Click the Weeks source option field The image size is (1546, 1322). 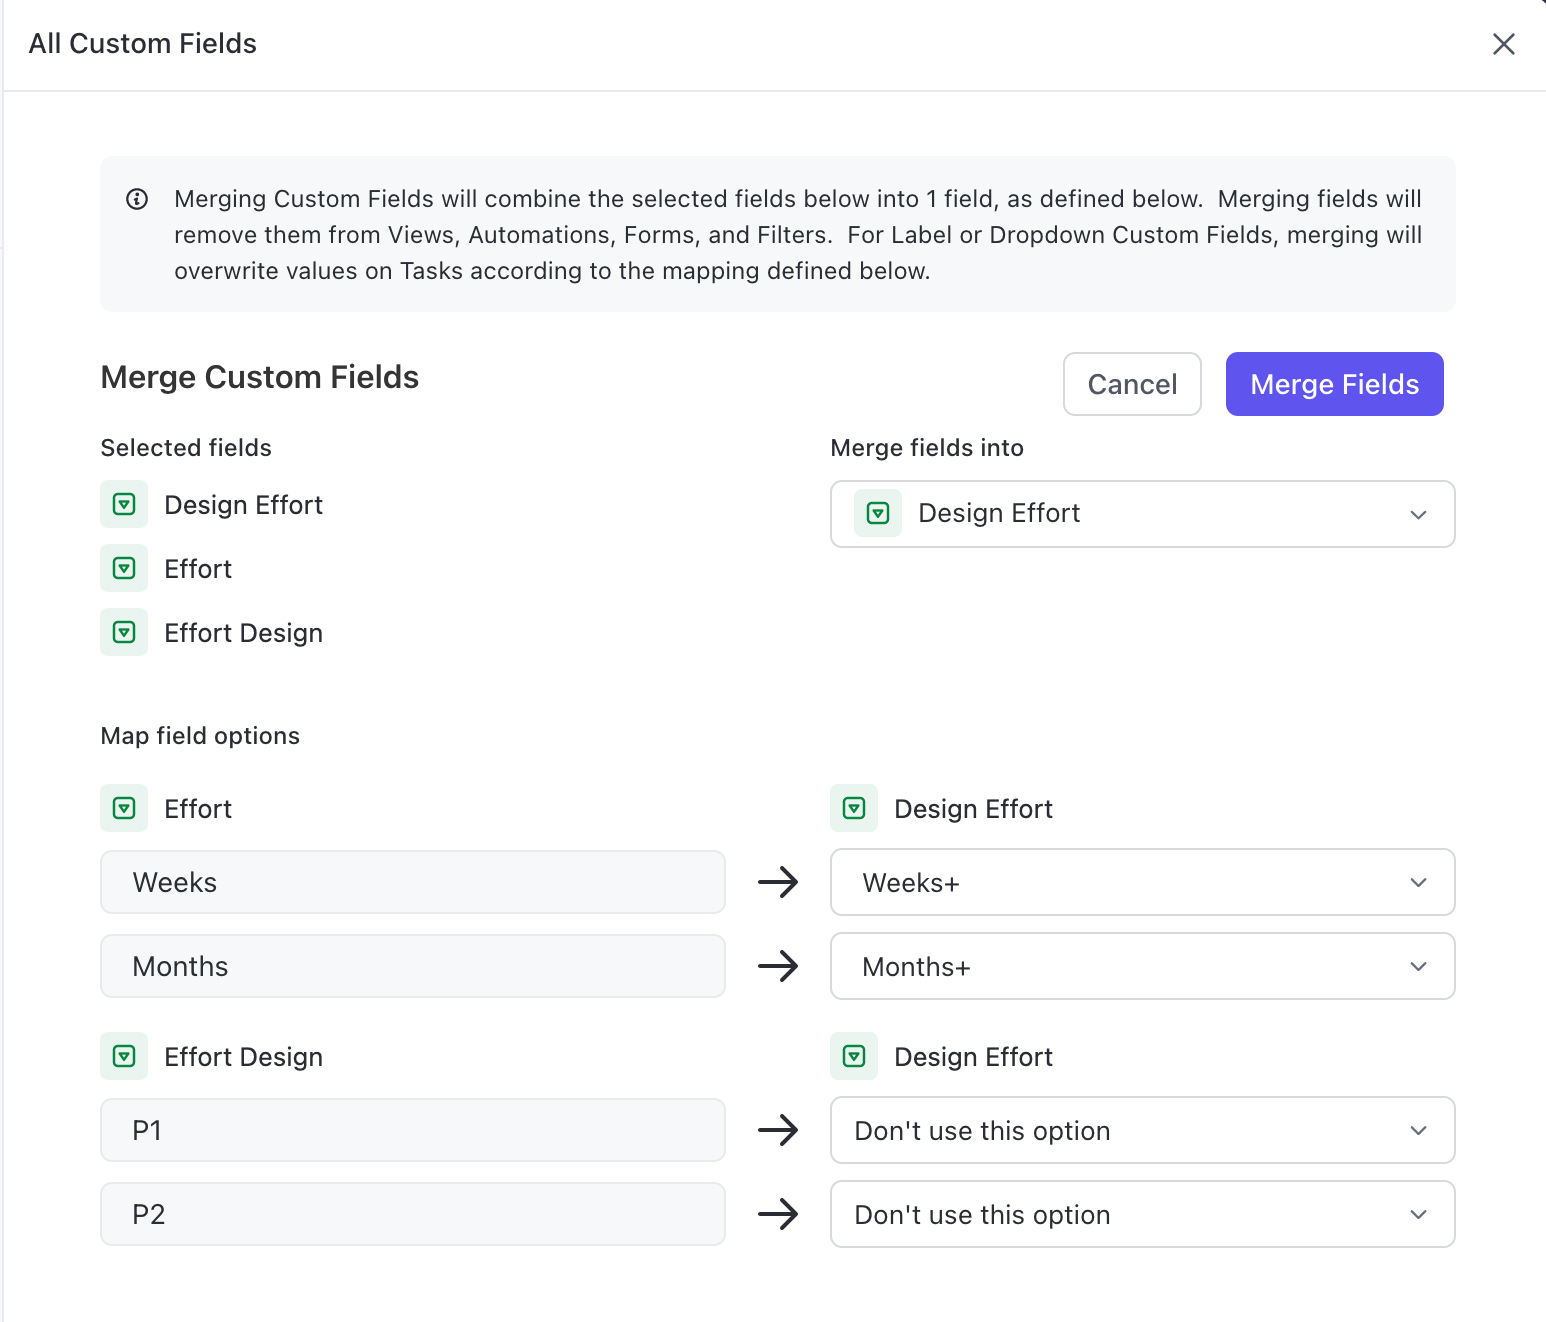click(412, 882)
